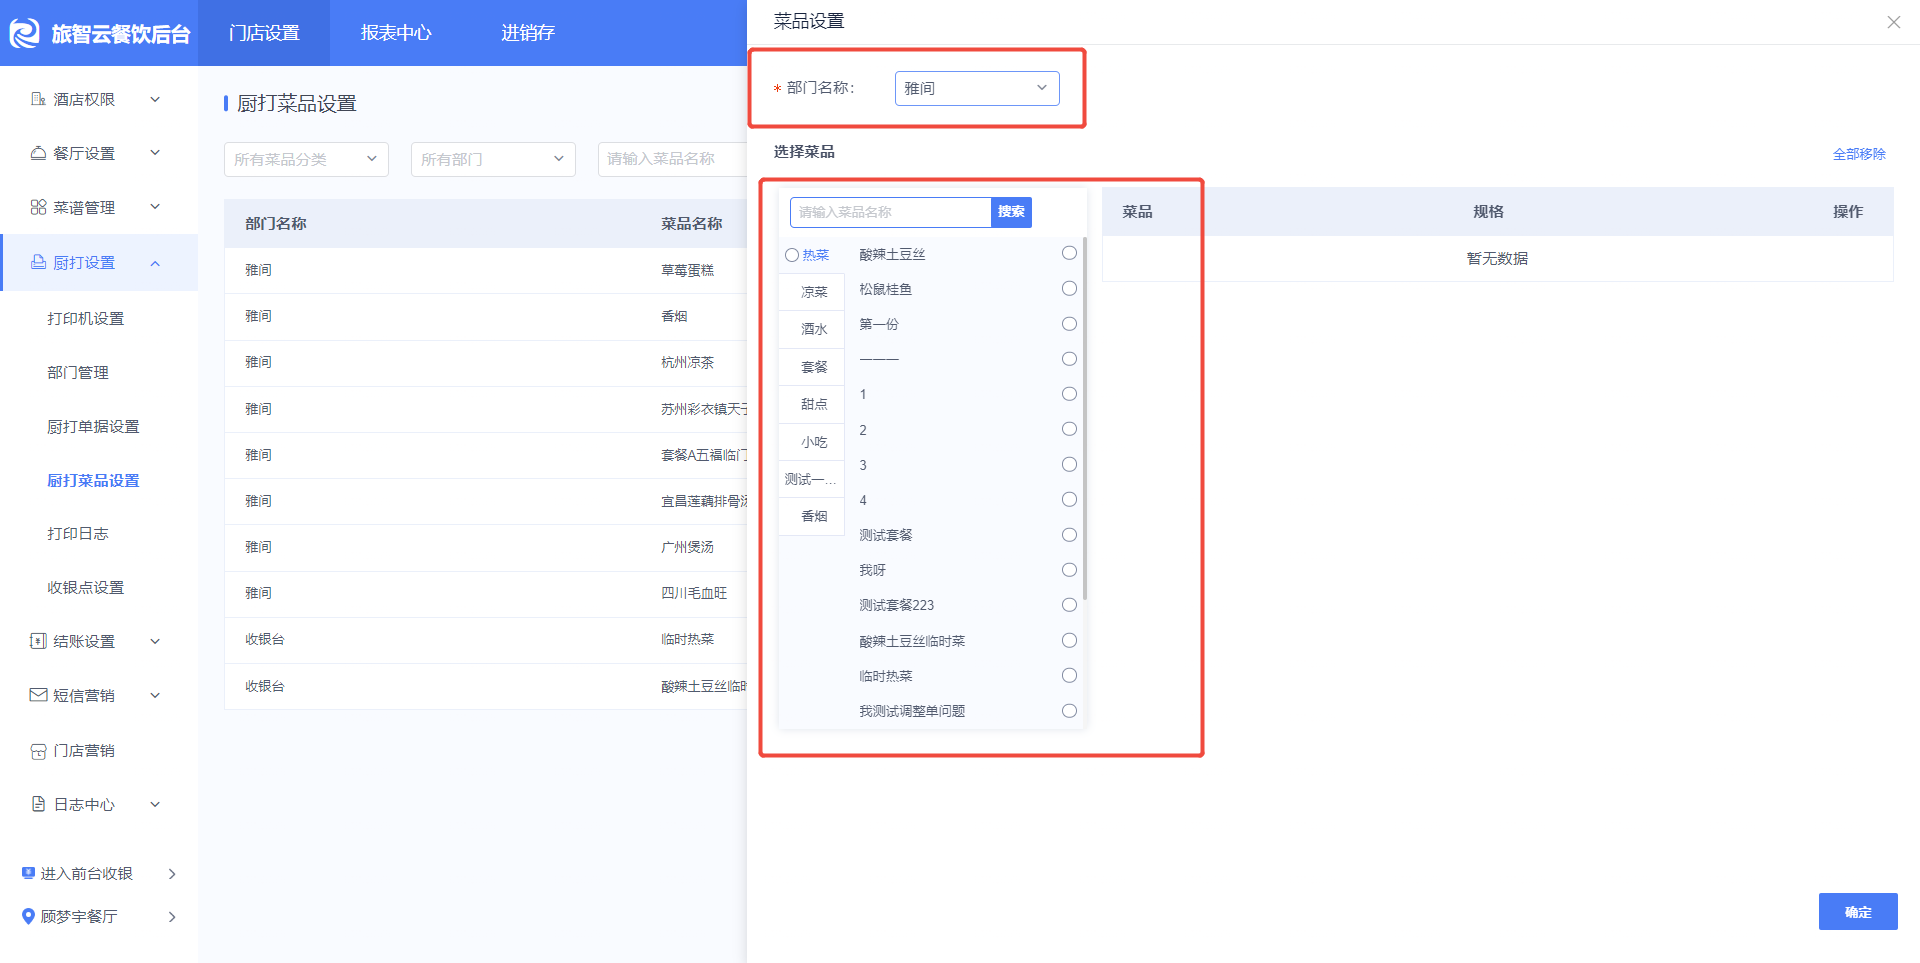
Task: Go to 部门管理 submenu
Action: click(x=78, y=372)
